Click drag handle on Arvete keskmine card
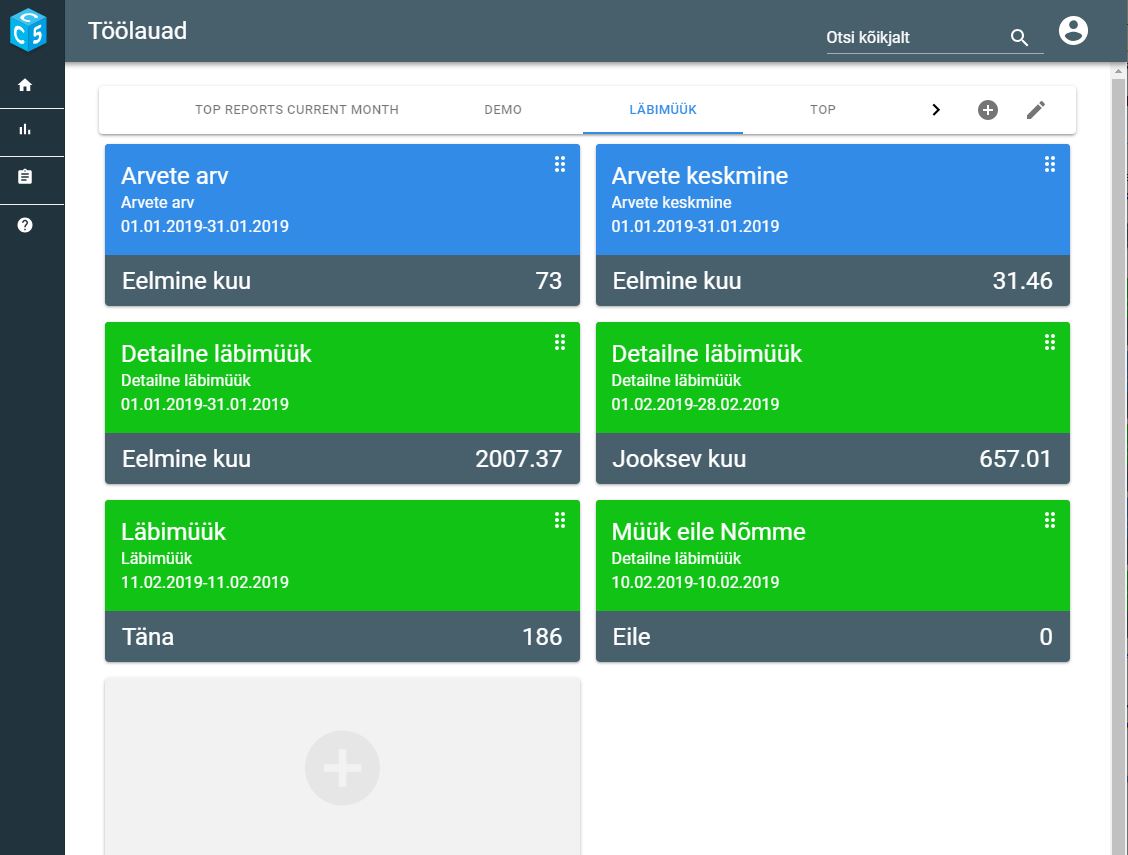Viewport: 1128px width, 855px height. [x=1050, y=164]
